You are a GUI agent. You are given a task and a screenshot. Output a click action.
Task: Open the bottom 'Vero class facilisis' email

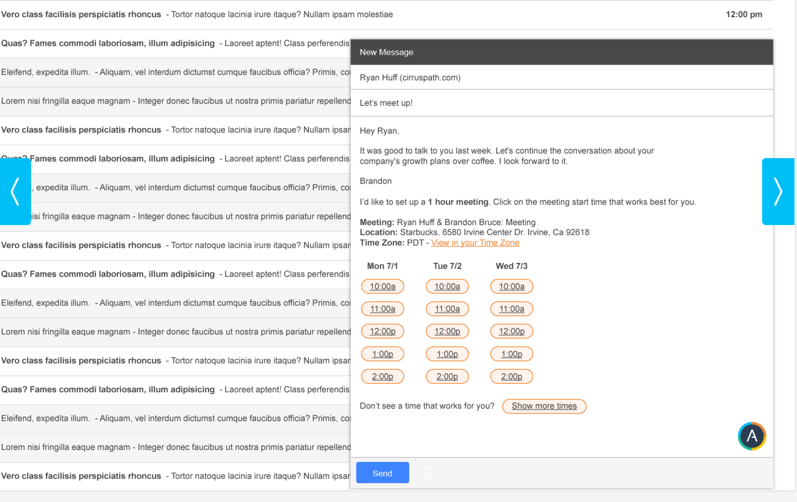tap(175, 476)
